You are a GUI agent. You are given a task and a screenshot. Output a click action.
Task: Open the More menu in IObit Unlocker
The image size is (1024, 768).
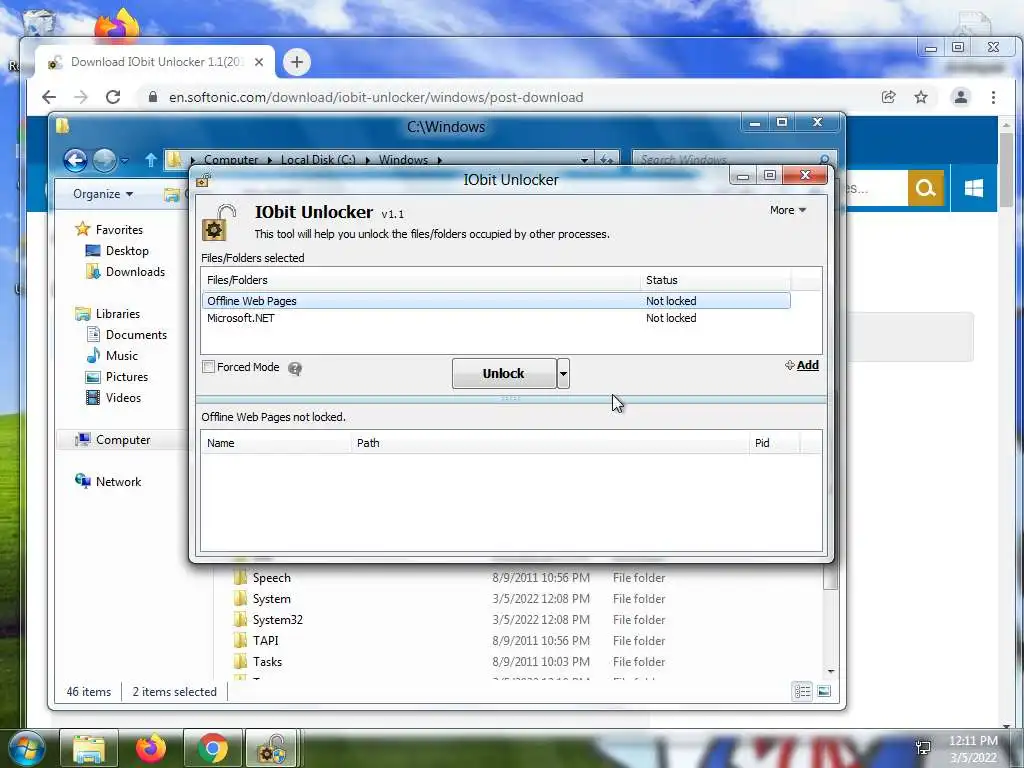coord(788,210)
